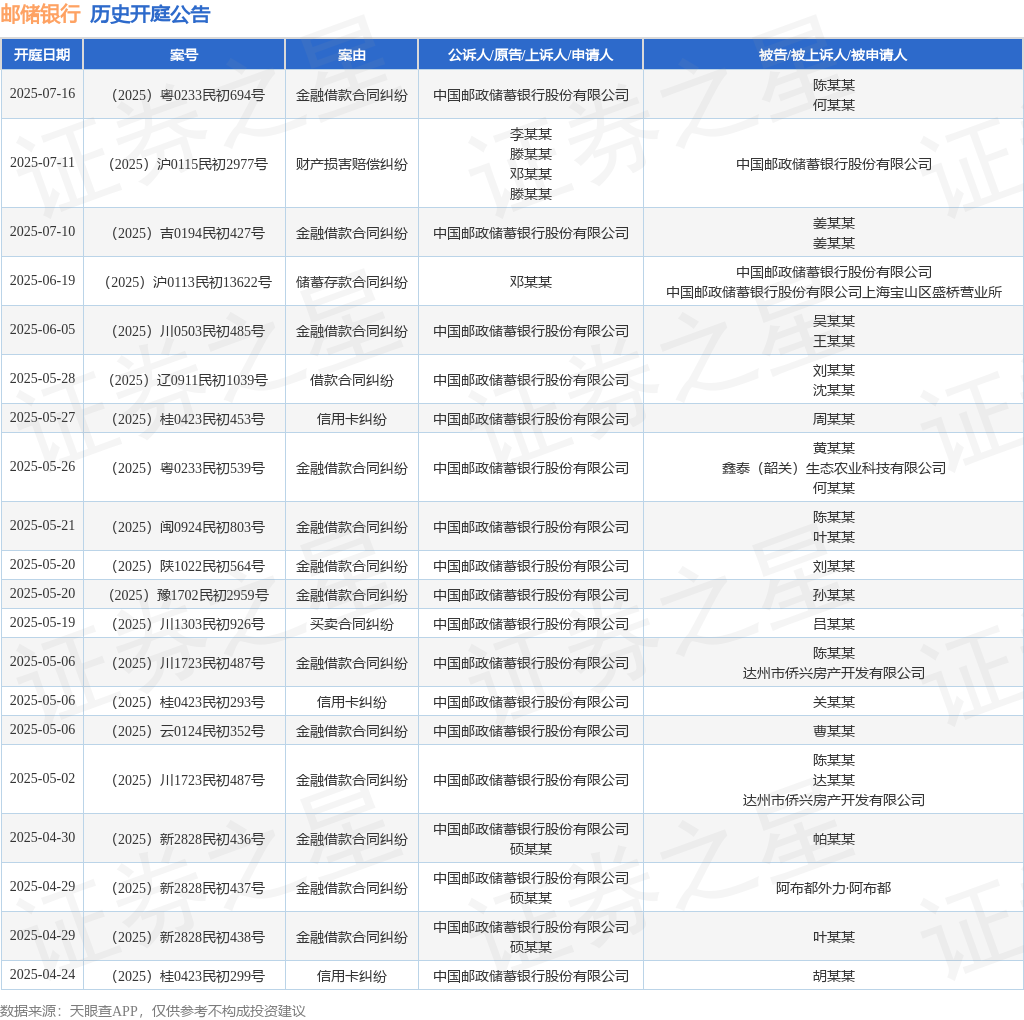Image resolution: width=1024 pixels, height=1020 pixels.
Task: Click 信用卡纠纷 in the 桂0423民初299号 row
Action: click(x=351, y=976)
